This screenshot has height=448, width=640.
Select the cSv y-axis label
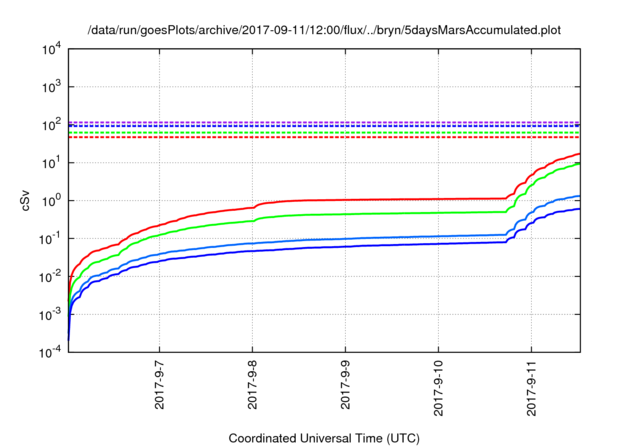[x=26, y=200]
